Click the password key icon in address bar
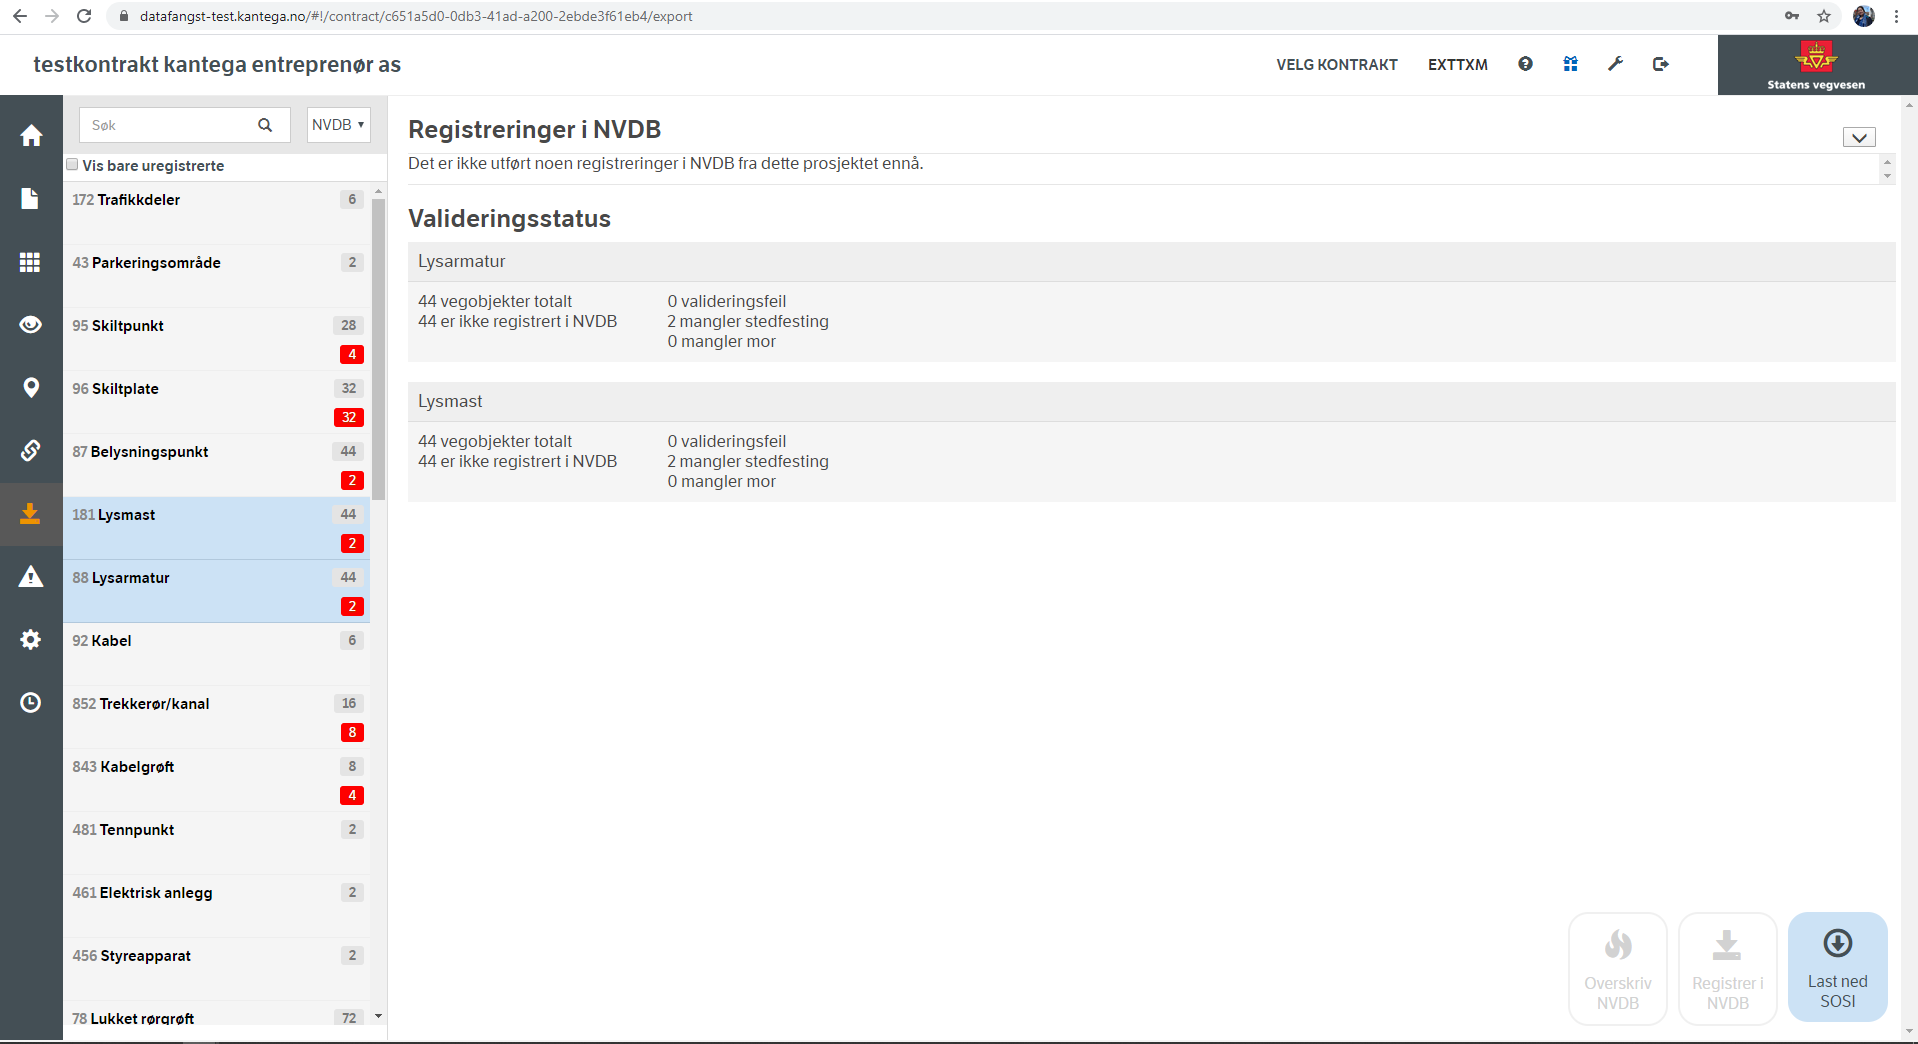This screenshot has width=1918, height=1044. pyautogui.click(x=1792, y=16)
